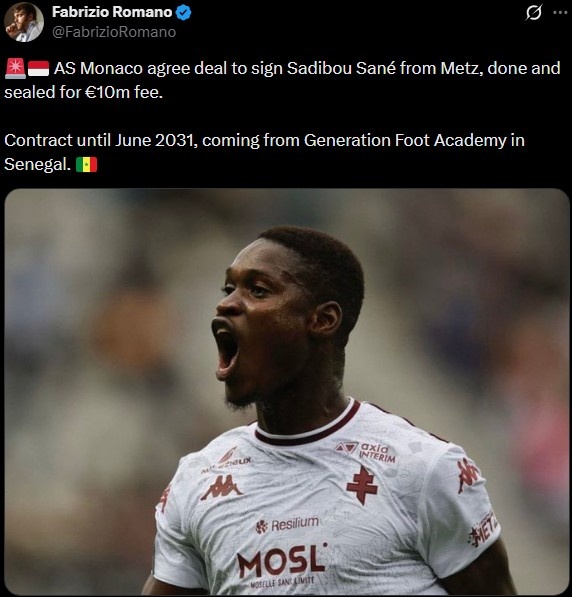Click the Moselle Sans Limite small text
The image size is (572, 597).
pyautogui.click(x=283, y=582)
